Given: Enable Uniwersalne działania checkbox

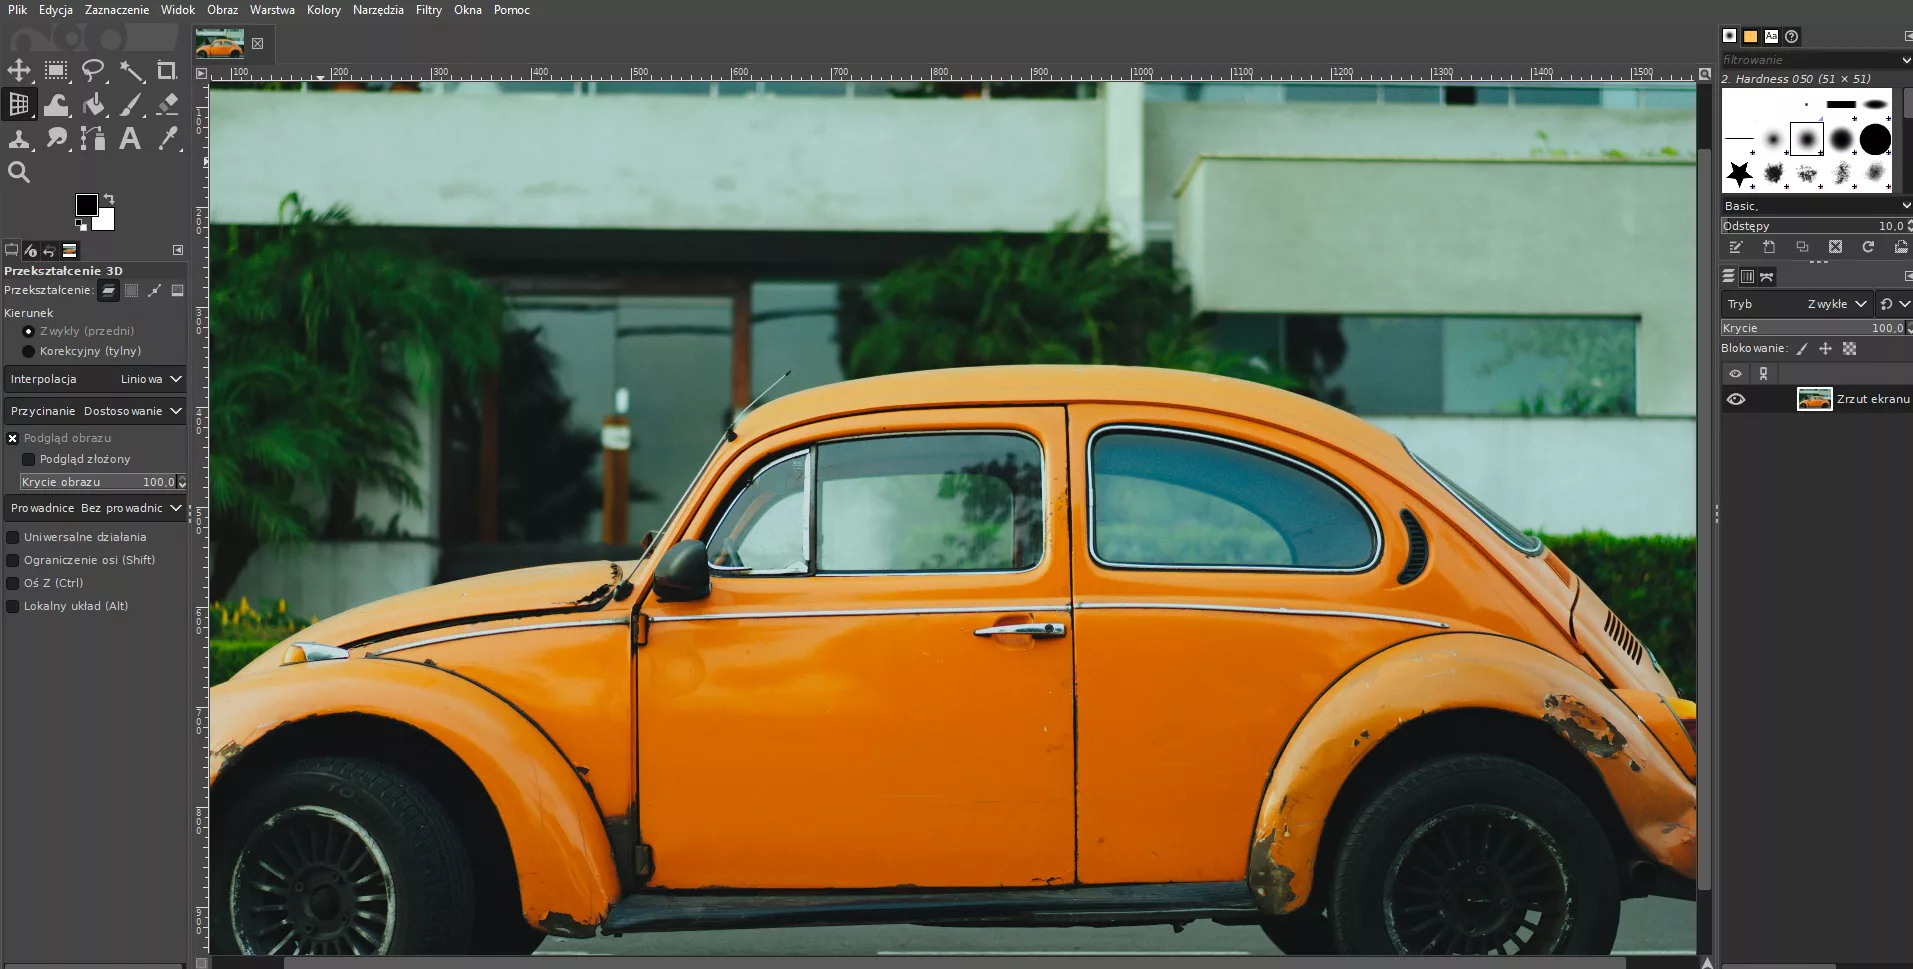Looking at the screenshot, I should tap(13, 537).
